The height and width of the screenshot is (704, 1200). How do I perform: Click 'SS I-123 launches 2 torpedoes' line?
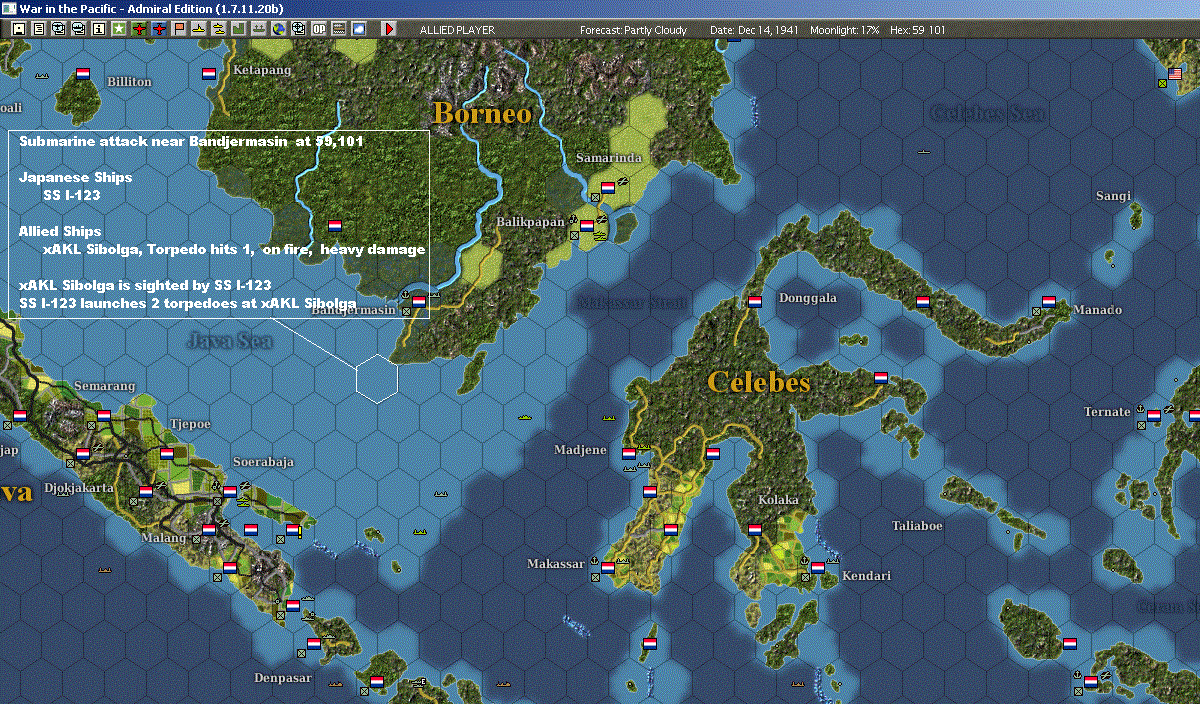point(188,302)
